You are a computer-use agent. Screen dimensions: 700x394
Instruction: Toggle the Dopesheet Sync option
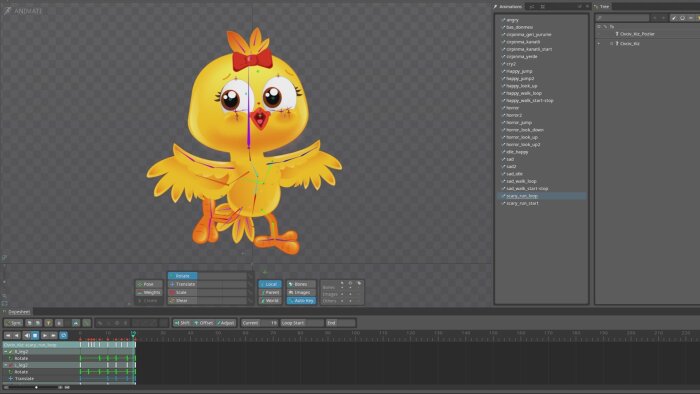pos(13,323)
